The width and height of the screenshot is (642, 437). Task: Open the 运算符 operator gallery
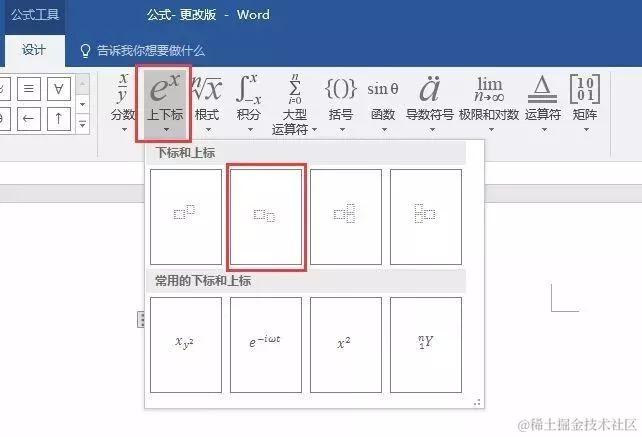click(x=543, y=102)
